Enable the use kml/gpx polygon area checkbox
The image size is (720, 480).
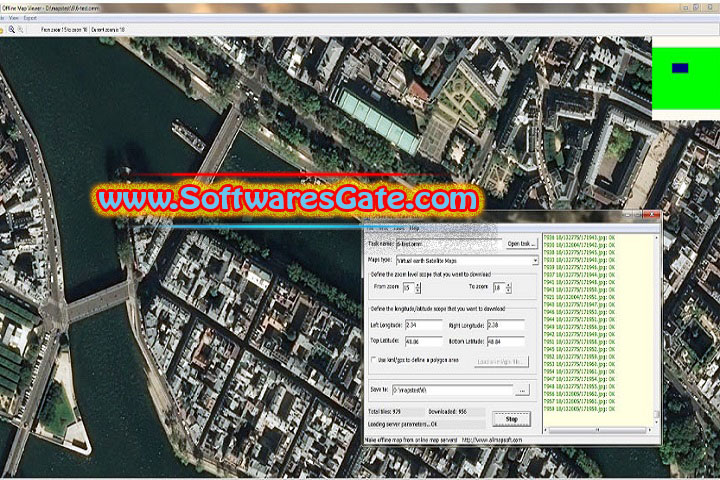pyautogui.click(x=373, y=360)
